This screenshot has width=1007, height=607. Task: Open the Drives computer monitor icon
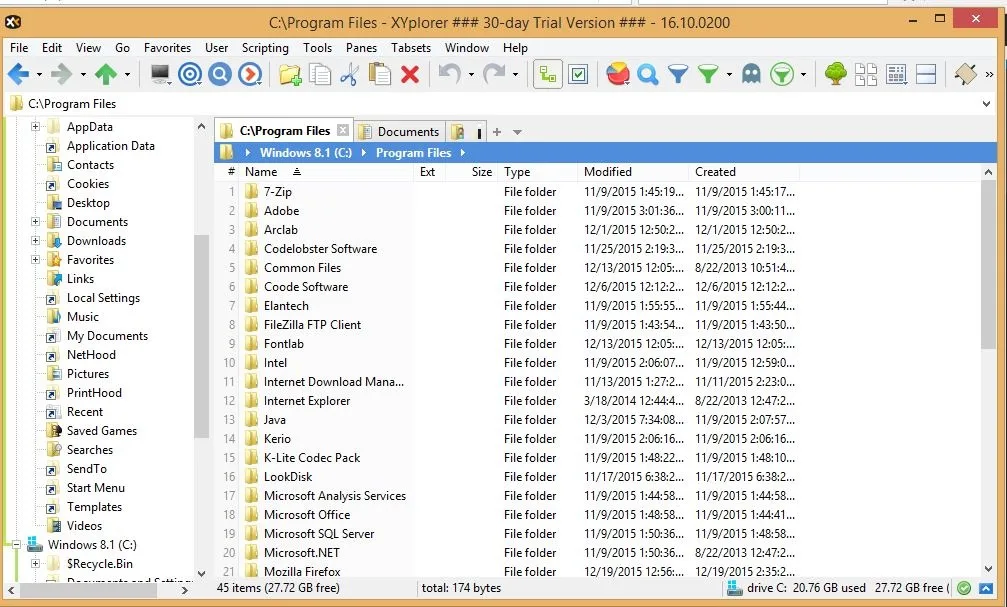coord(160,75)
